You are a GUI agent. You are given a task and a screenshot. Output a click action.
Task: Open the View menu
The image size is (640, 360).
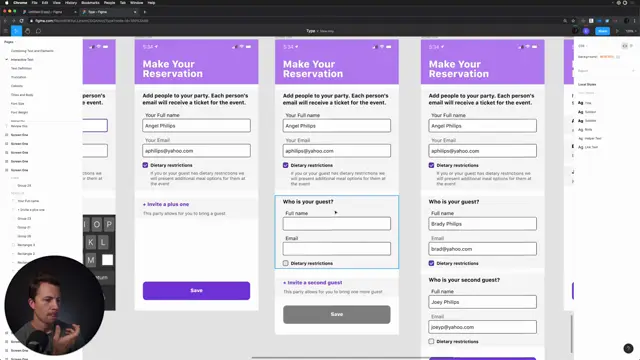coord(57,3)
